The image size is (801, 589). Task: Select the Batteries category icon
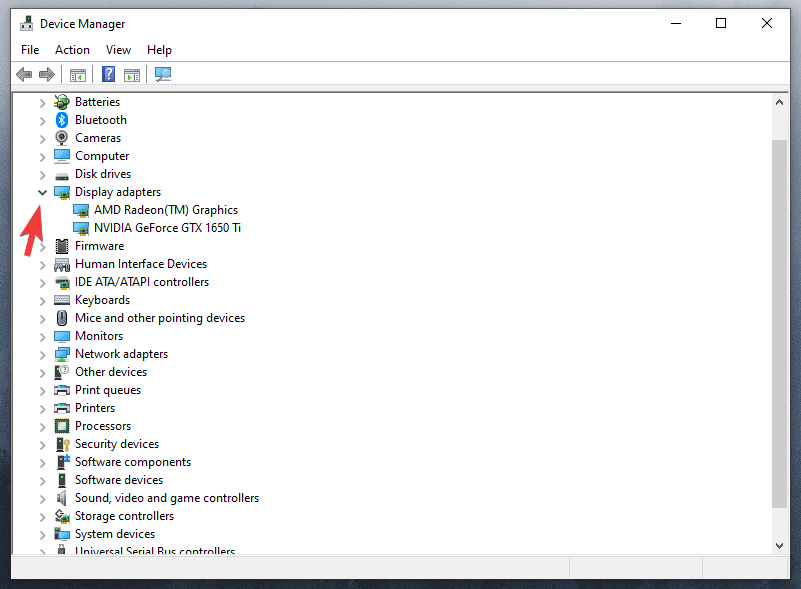(x=62, y=102)
